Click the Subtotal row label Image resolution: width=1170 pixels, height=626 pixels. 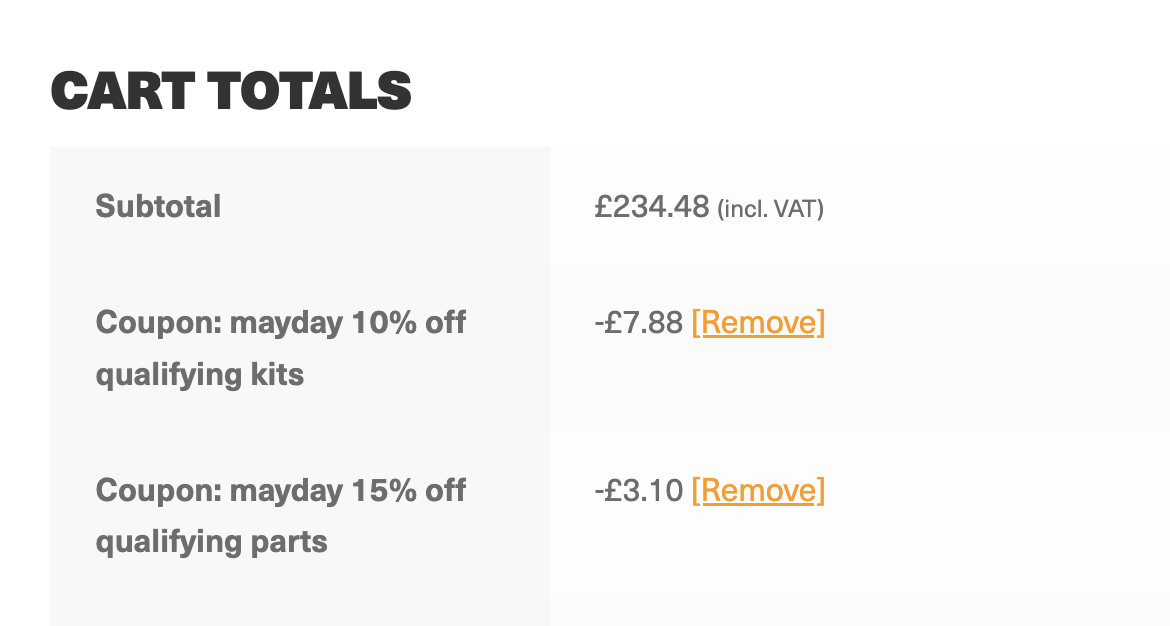click(158, 207)
